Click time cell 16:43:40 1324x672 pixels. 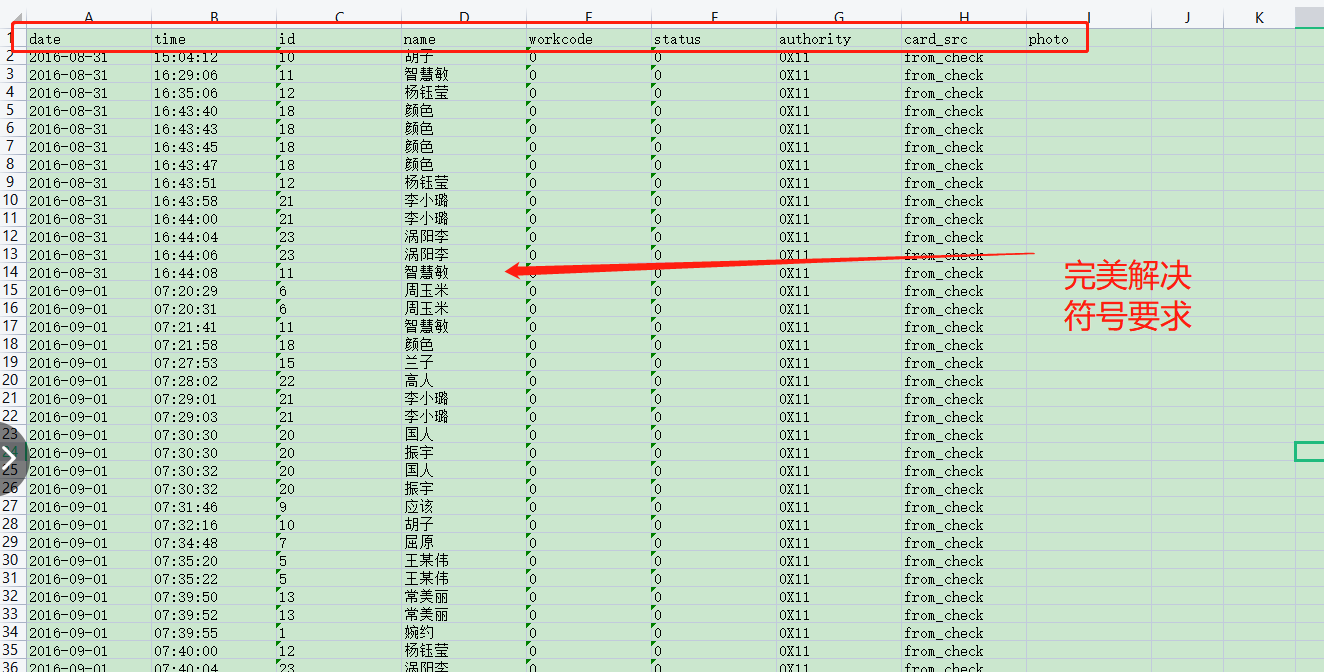214,111
